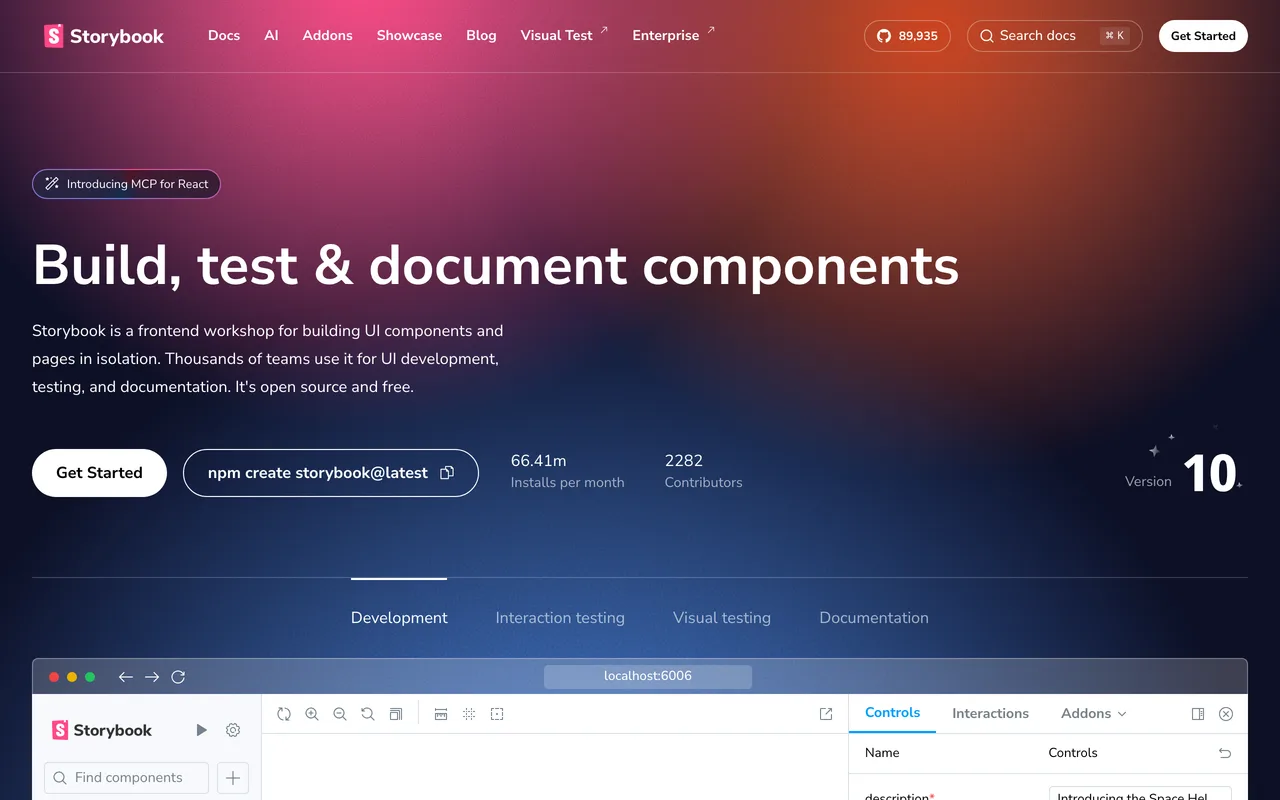Click the Name column header

[882, 753]
